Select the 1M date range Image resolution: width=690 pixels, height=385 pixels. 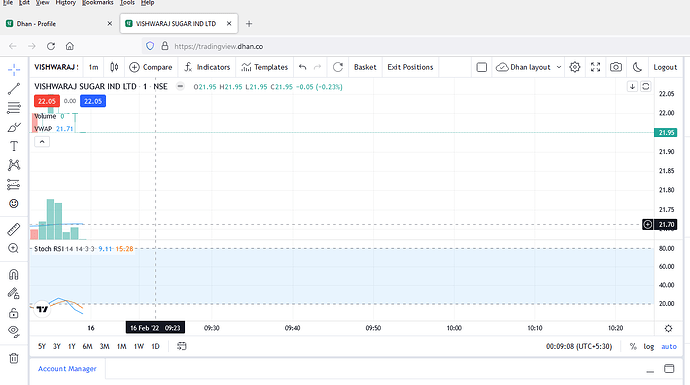point(121,346)
